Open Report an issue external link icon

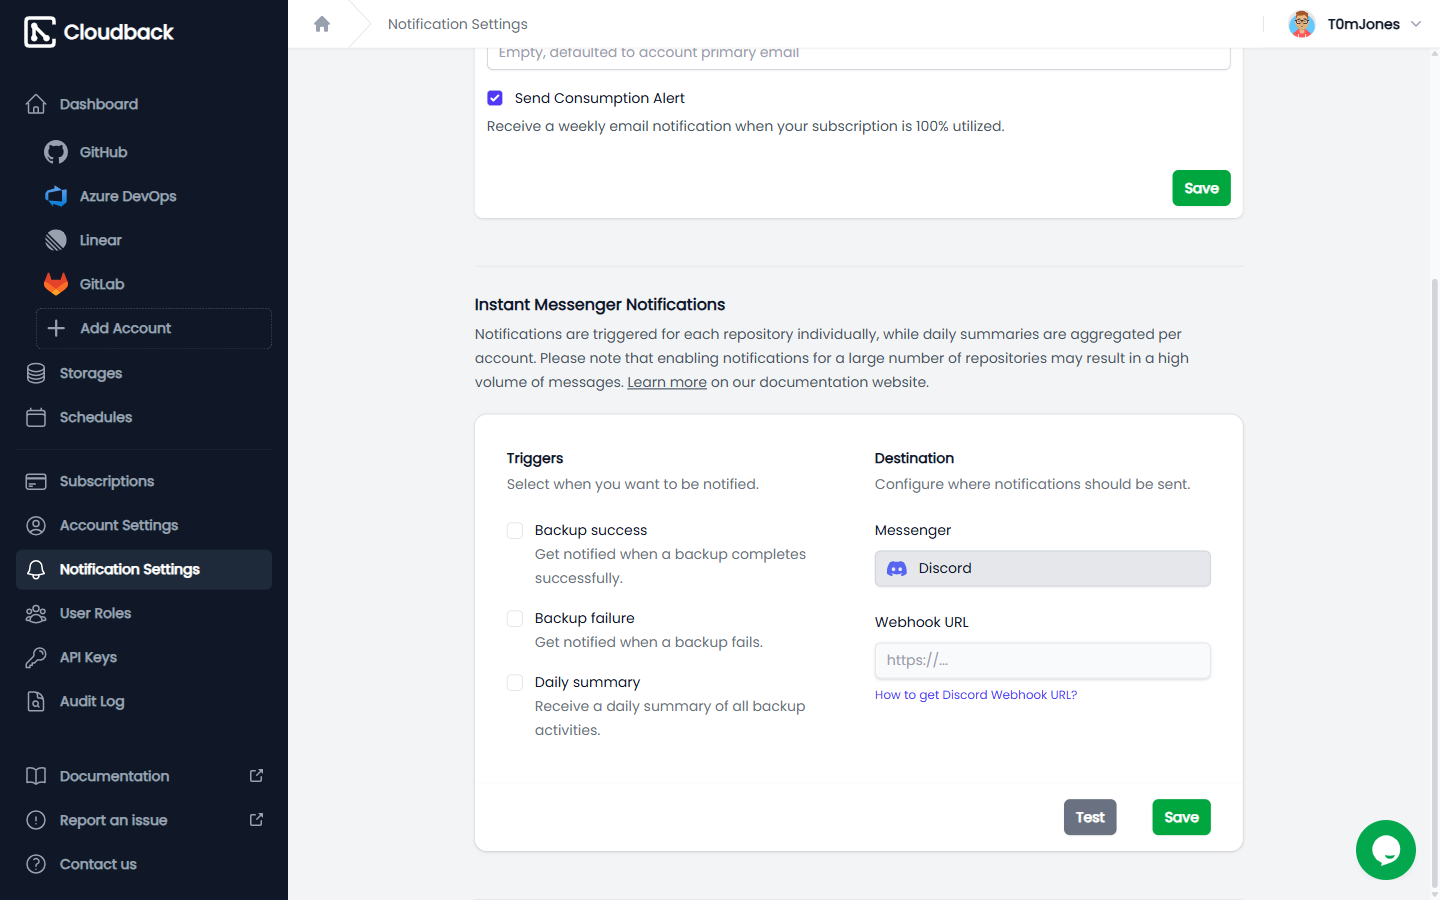(256, 820)
